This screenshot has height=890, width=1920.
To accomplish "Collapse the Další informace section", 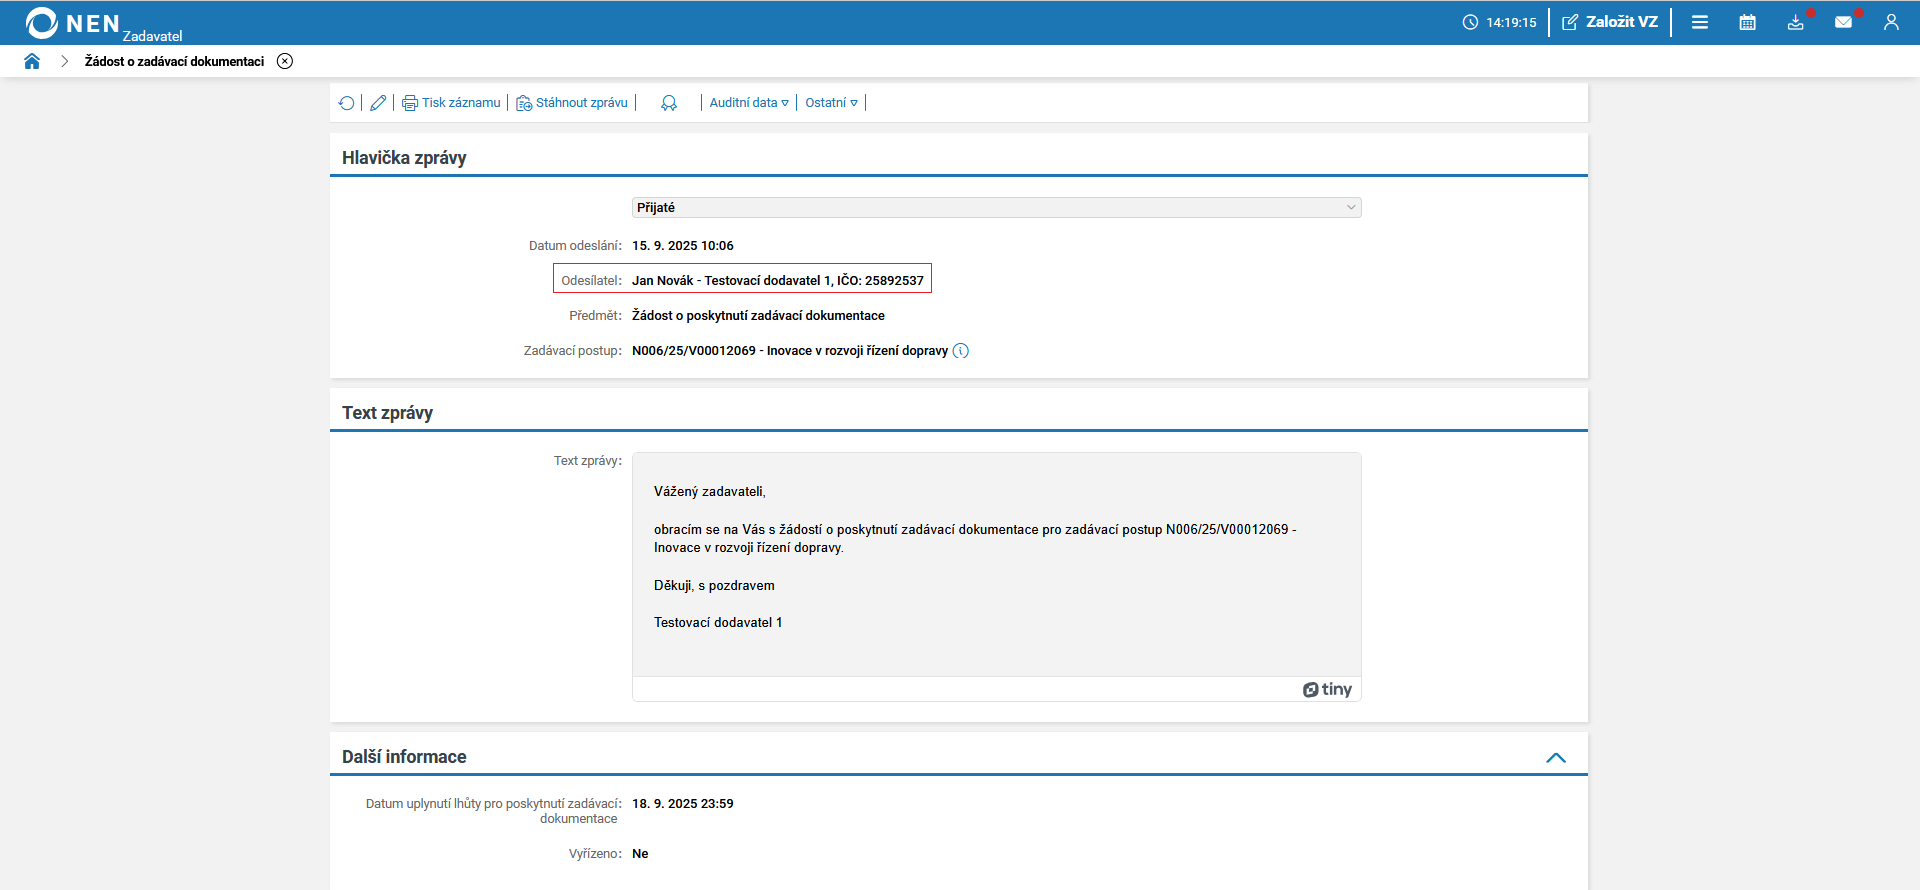I will 1556,758.
